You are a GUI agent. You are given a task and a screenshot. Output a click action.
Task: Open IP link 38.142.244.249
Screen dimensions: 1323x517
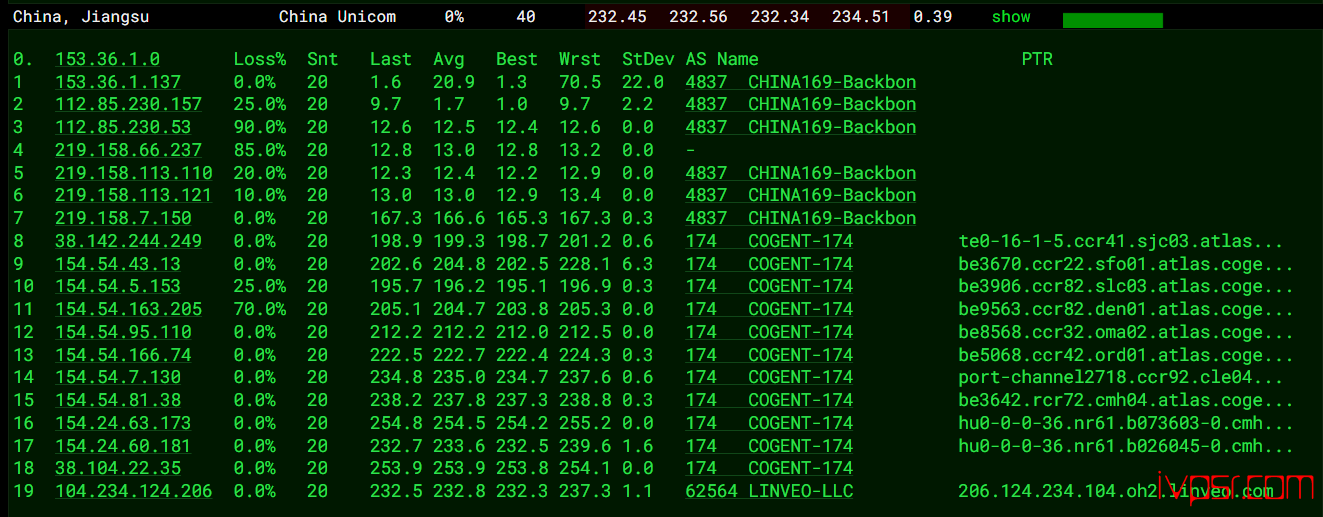pos(128,241)
